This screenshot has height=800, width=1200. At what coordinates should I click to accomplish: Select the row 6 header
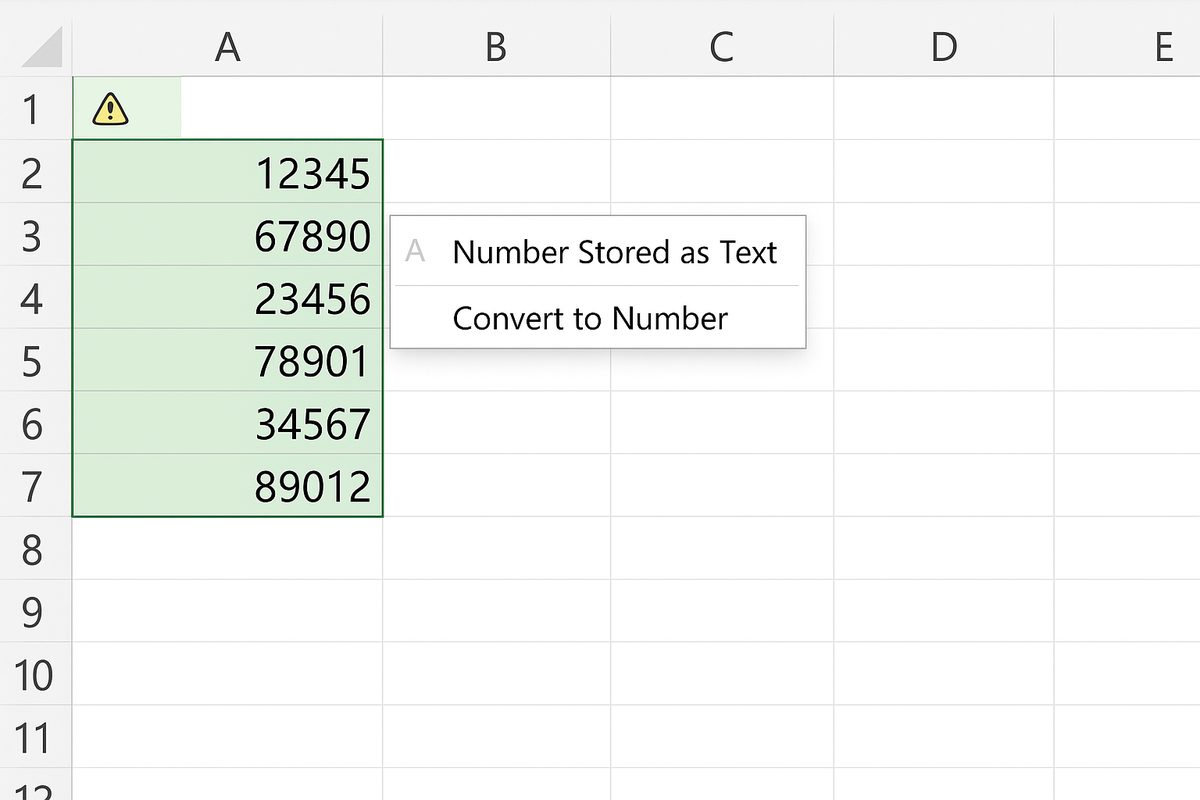pyautogui.click(x=36, y=424)
